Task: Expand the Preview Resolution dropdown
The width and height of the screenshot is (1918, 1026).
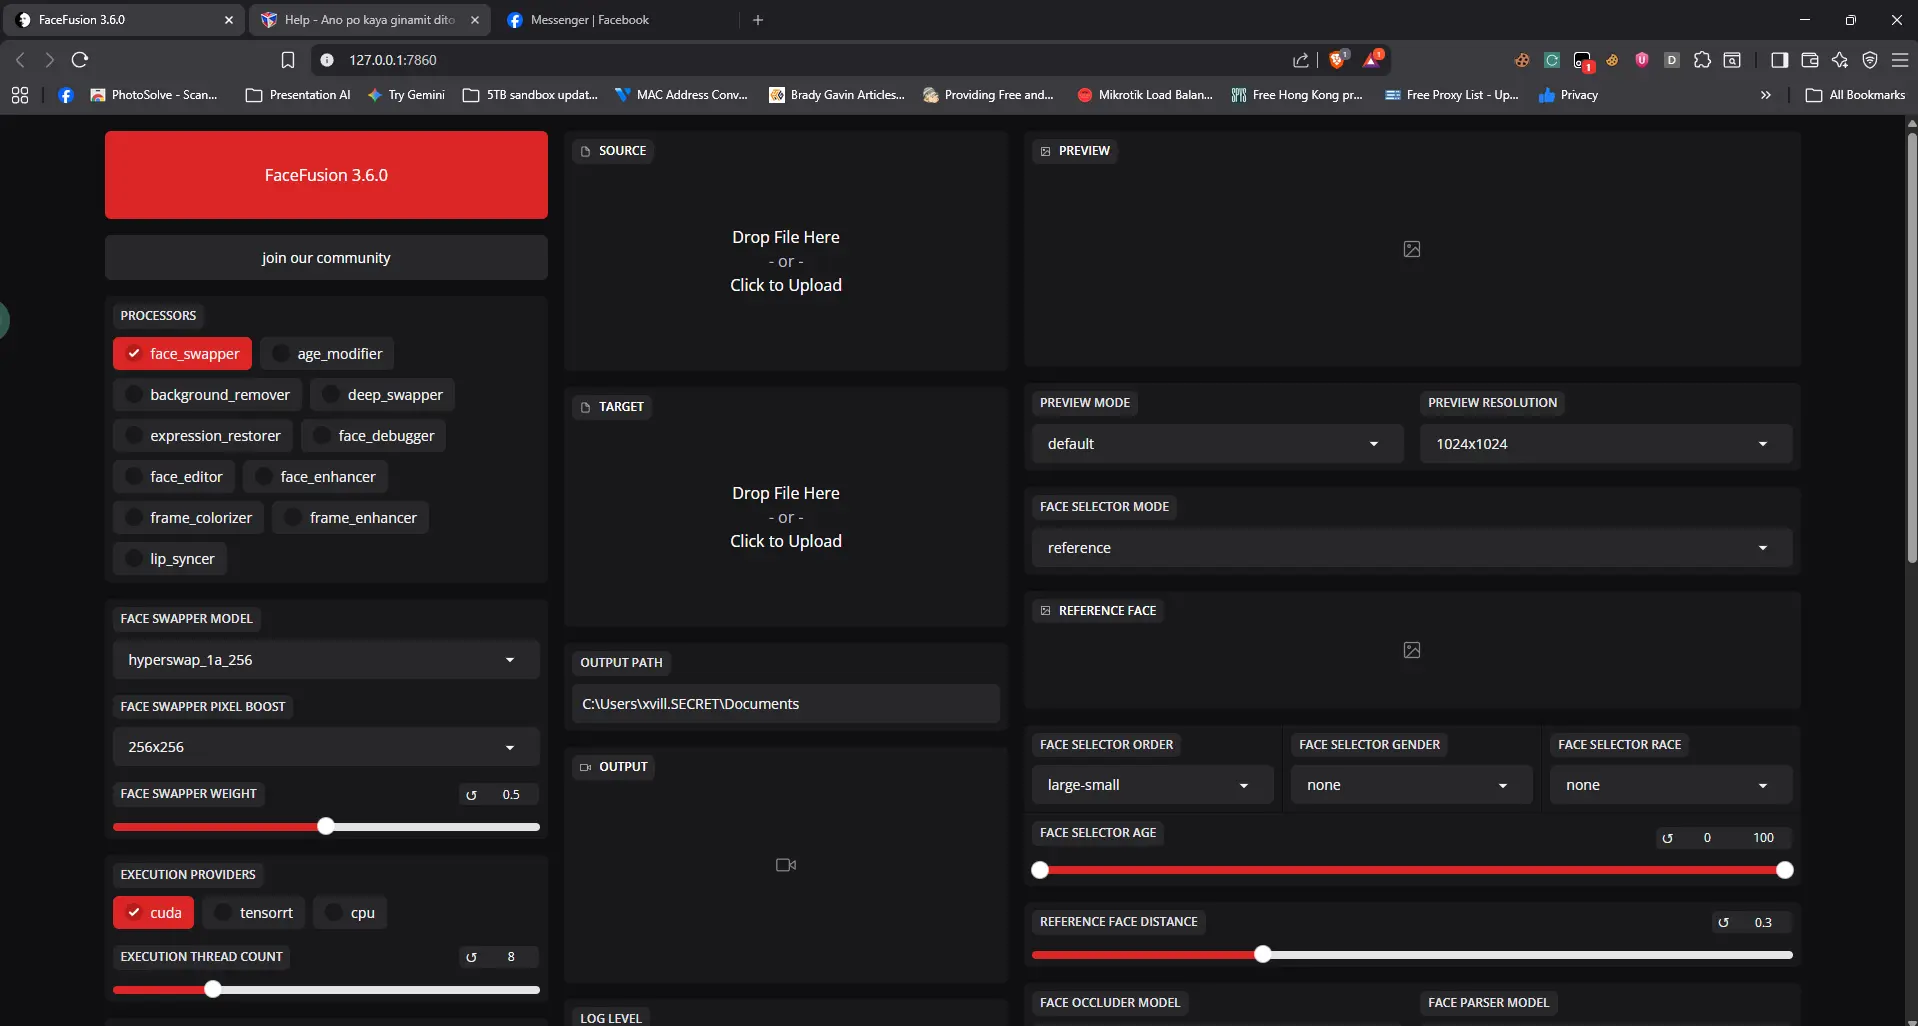Action: [x=1606, y=444]
